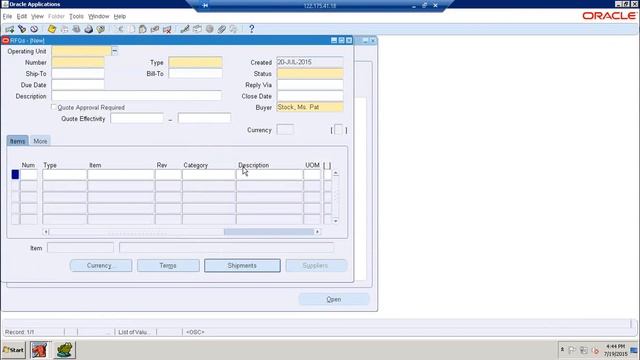Image resolution: width=640 pixels, height=360 pixels.
Task: Click the Reply Via input field
Action: coord(310,85)
